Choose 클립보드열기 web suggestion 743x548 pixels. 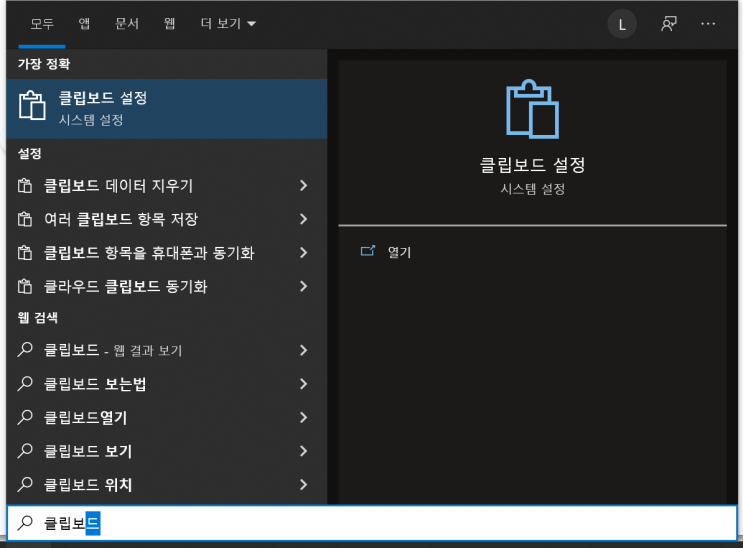pyautogui.click(x=167, y=417)
